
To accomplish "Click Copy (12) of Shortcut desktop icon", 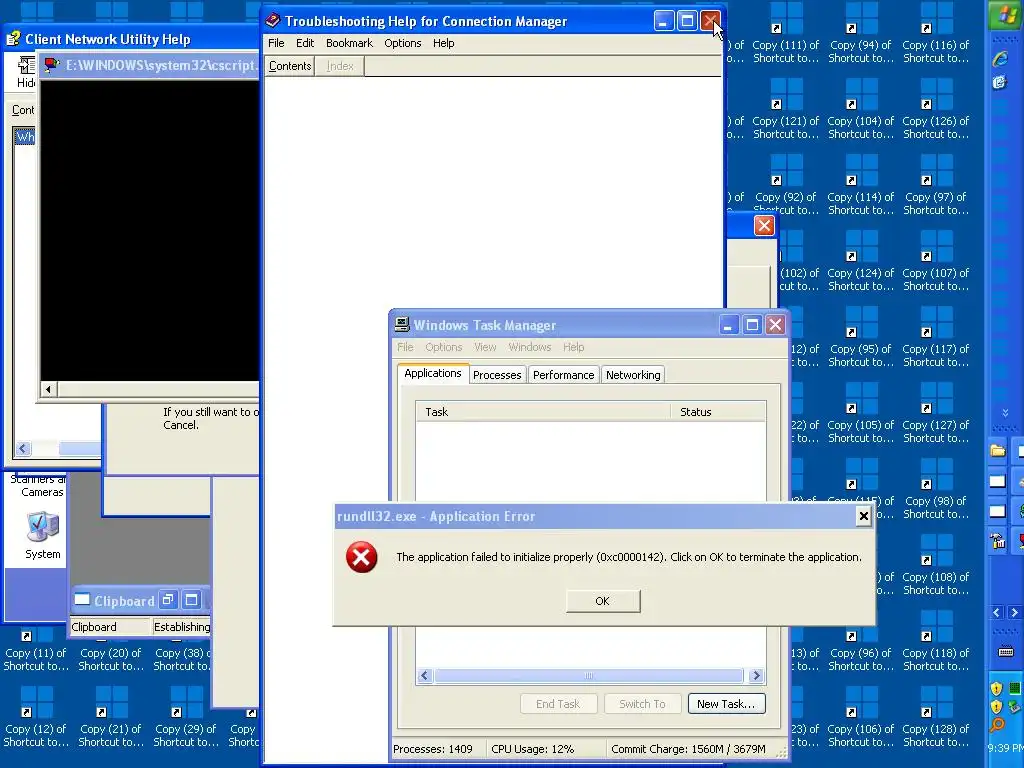I will 36,717.
